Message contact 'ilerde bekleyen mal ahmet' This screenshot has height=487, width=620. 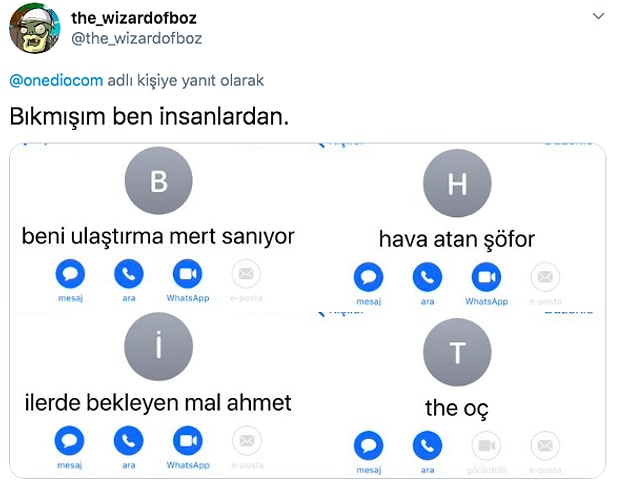click(x=69, y=440)
